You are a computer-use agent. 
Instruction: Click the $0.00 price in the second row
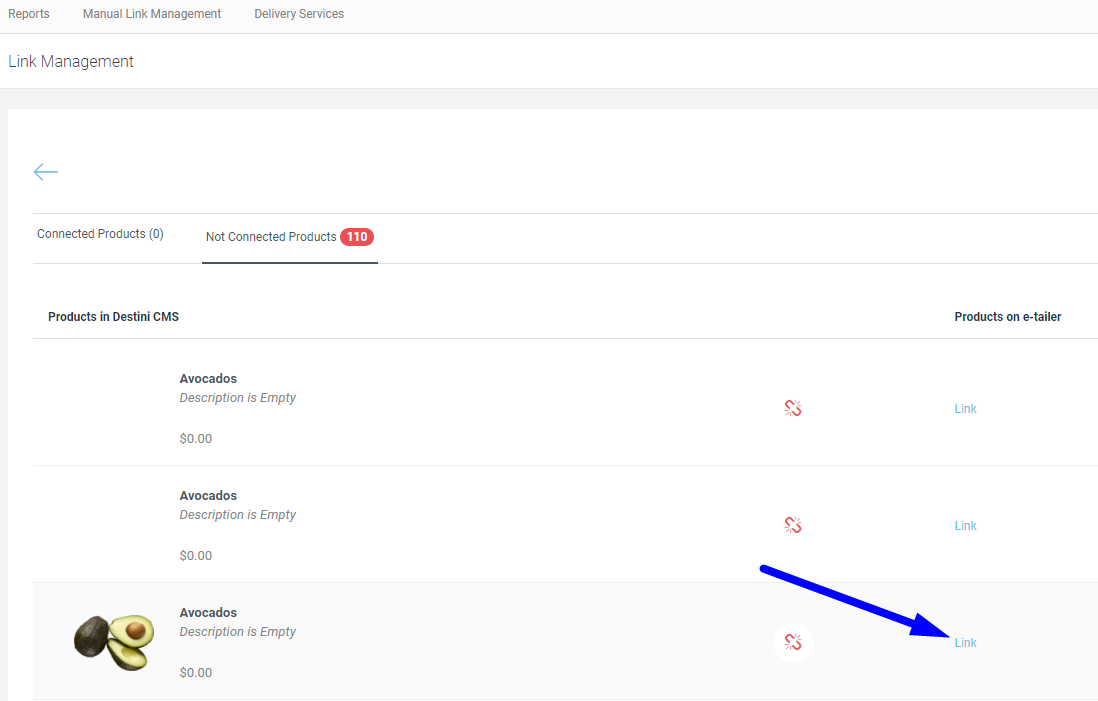tap(195, 555)
